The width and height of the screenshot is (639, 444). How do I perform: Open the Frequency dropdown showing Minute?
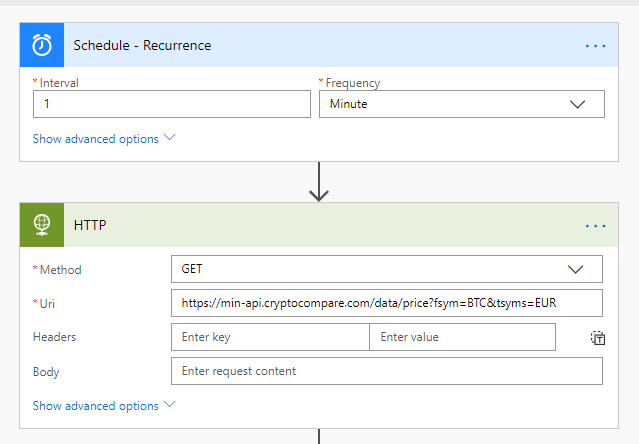462,104
